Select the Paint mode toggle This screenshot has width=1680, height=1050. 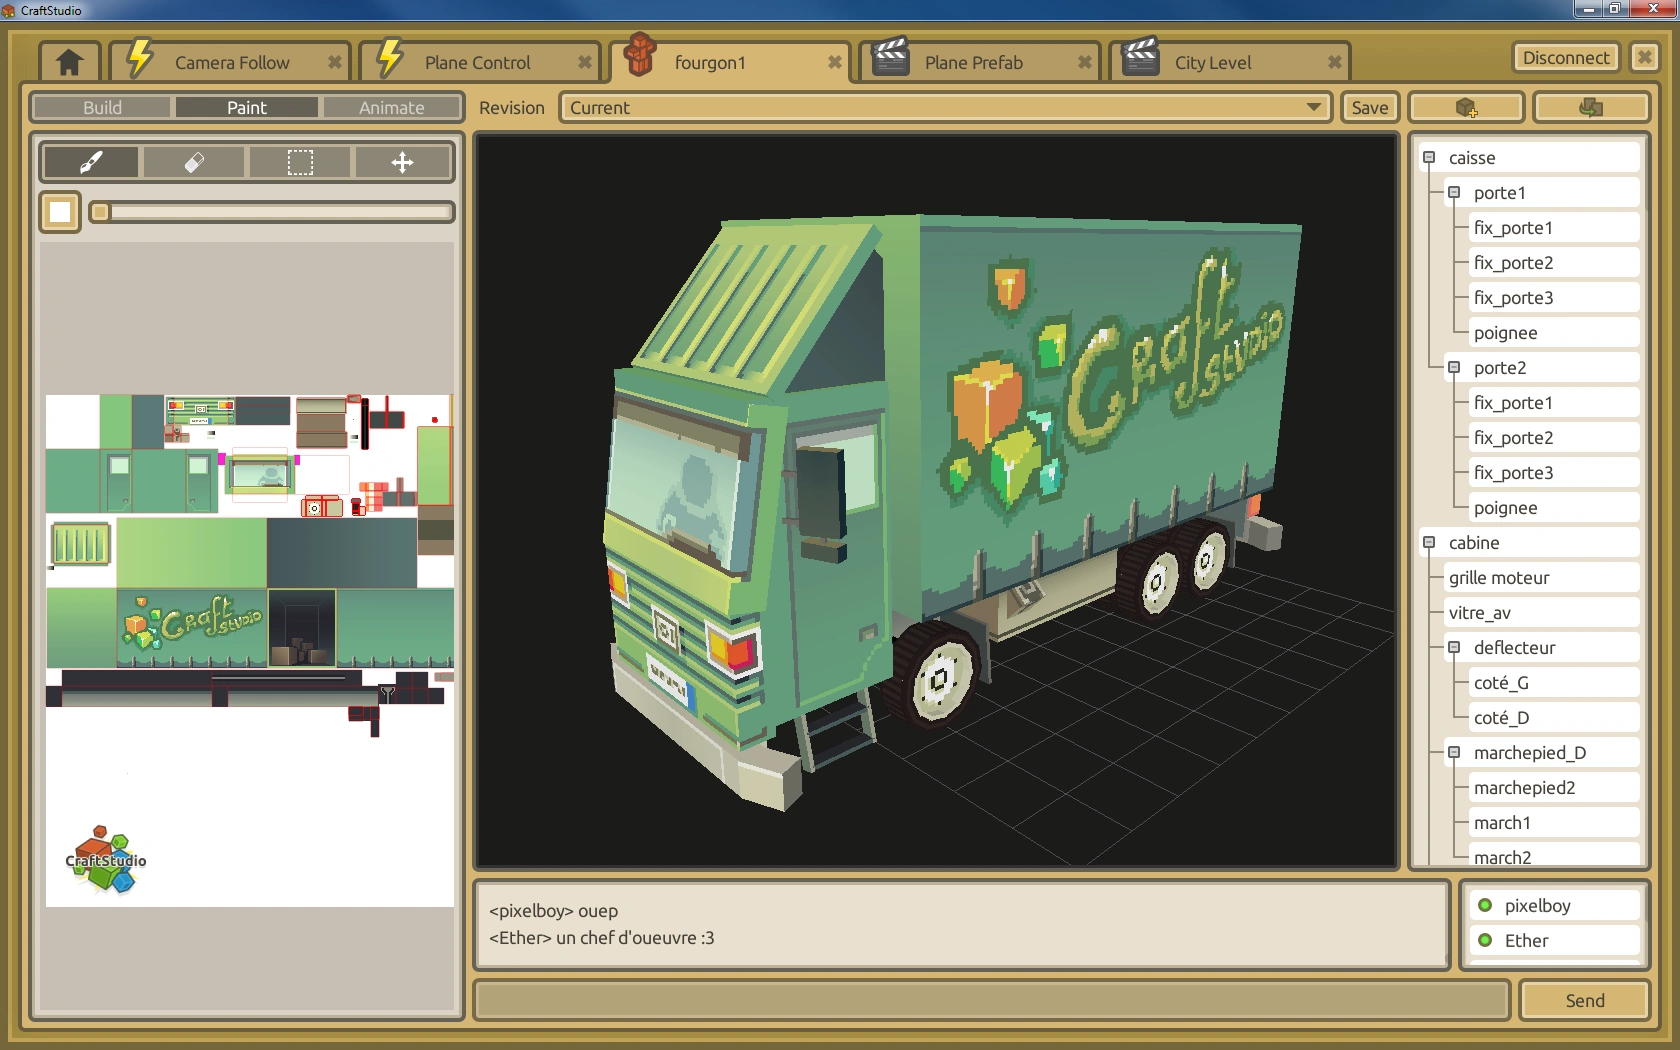pyautogui.click(x=246, y=107)
